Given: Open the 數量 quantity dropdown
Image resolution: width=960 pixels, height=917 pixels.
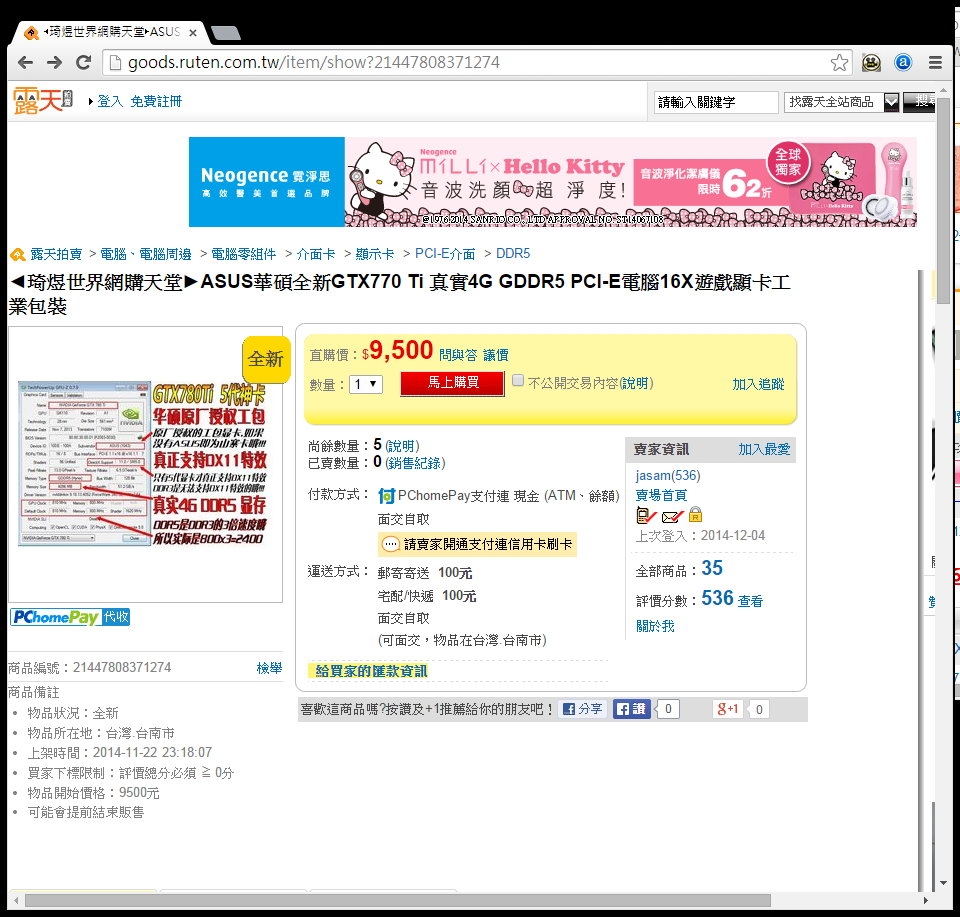Looking at the screenshot, I should [x=366, y=384].
